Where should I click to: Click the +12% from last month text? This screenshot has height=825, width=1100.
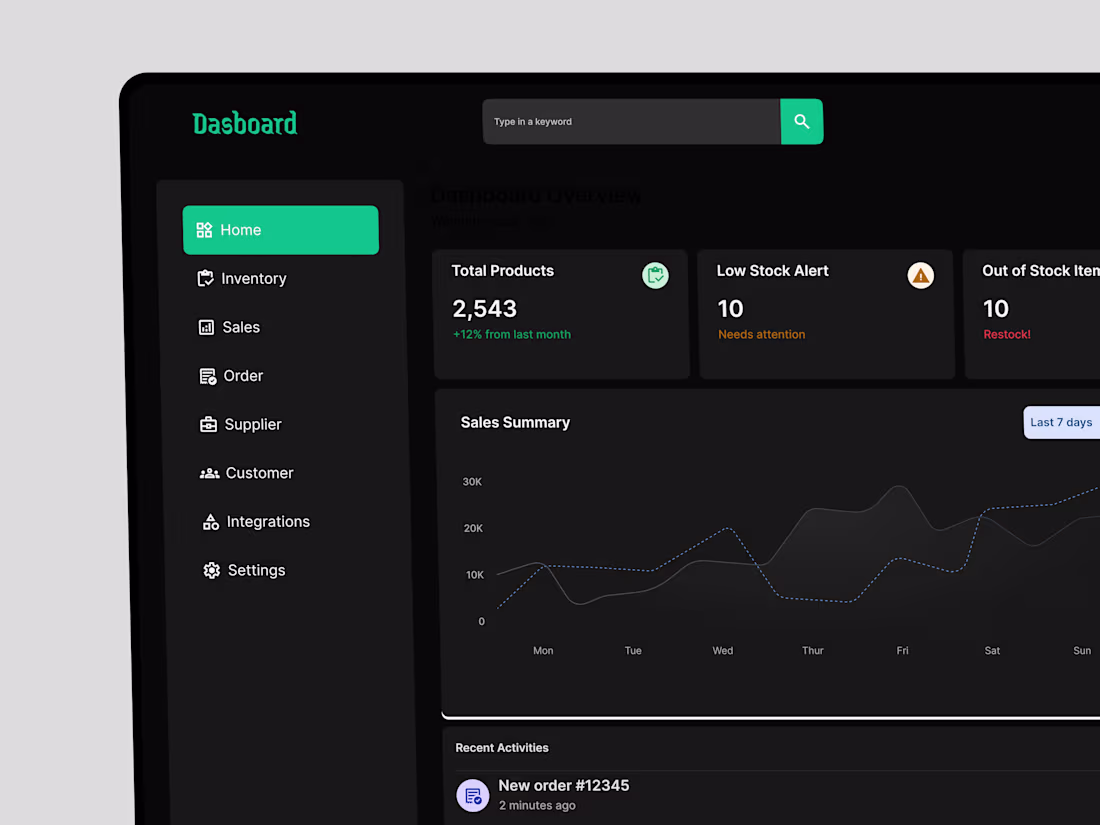(512, 334)
